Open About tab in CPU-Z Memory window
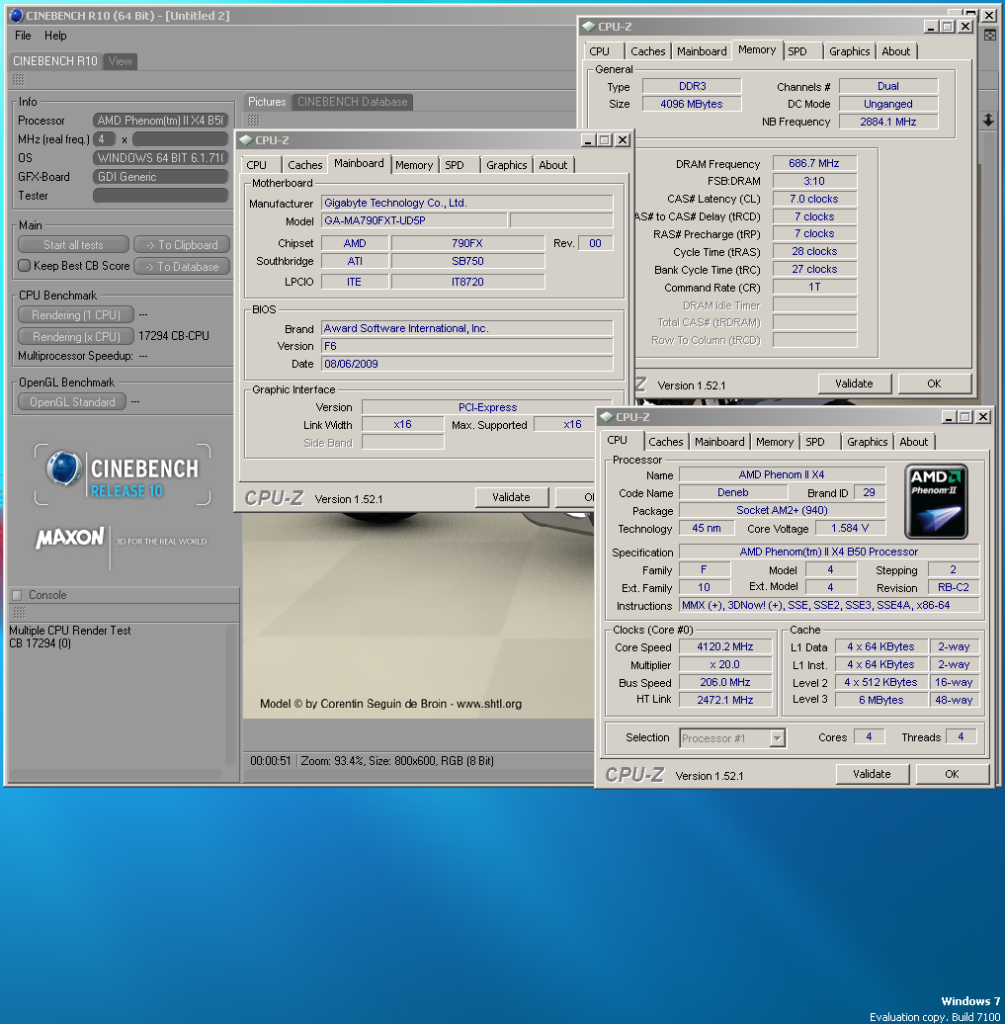Viewport: 1005px width, 1024px height. (x=896, y=51)
